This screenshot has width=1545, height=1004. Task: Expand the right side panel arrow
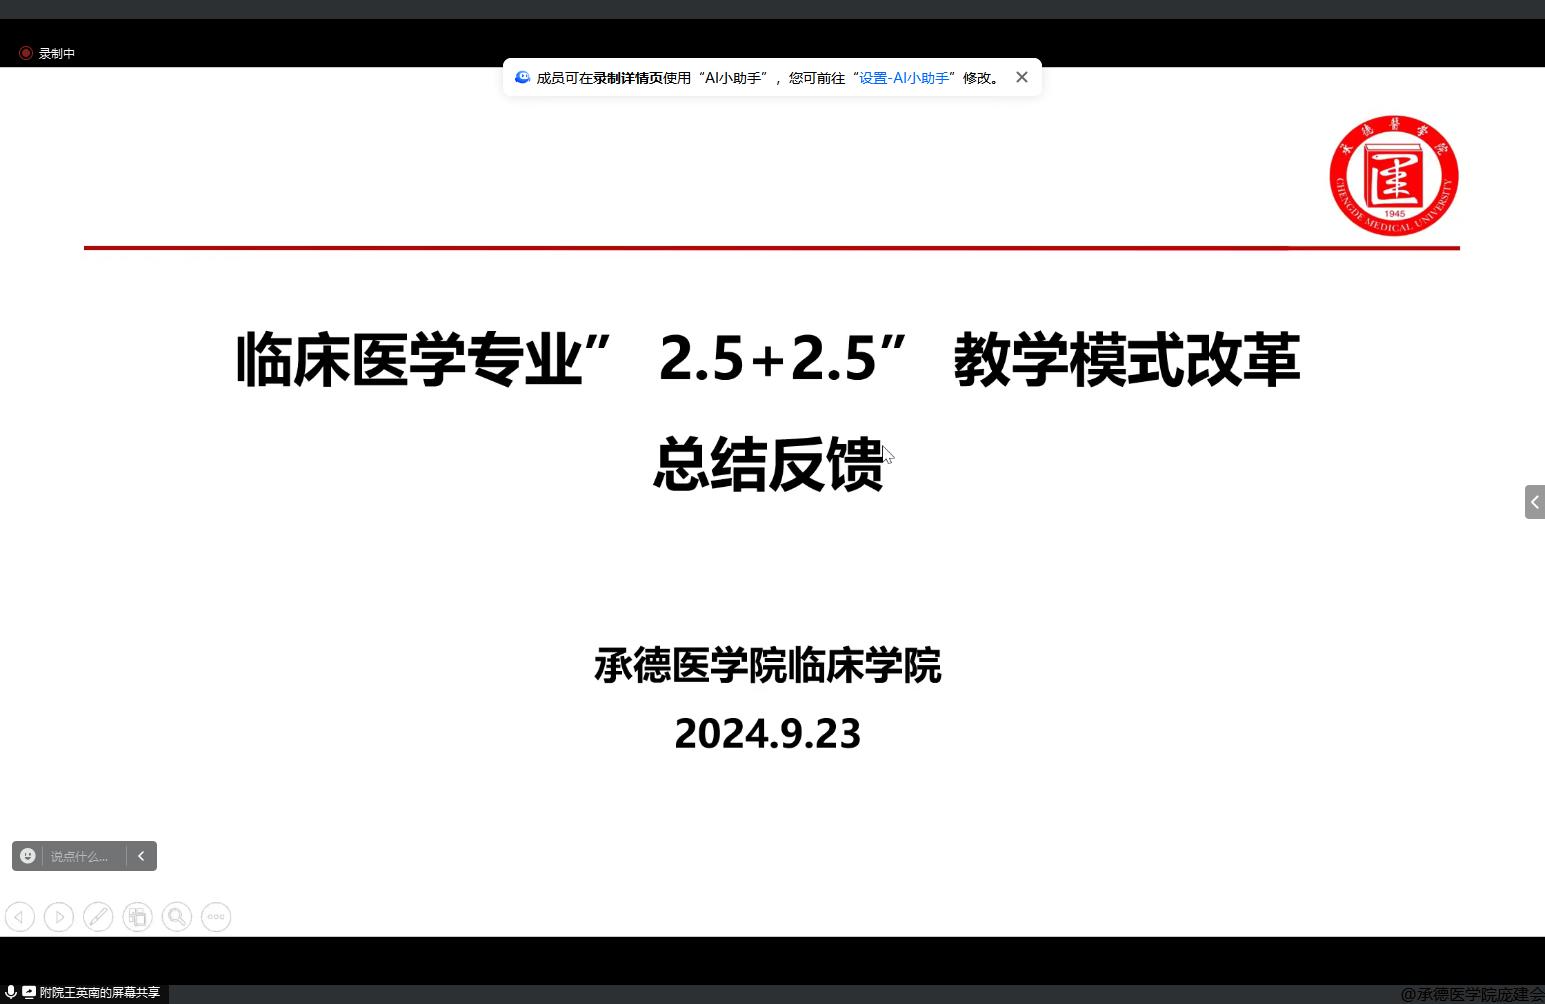(1534, 502)
